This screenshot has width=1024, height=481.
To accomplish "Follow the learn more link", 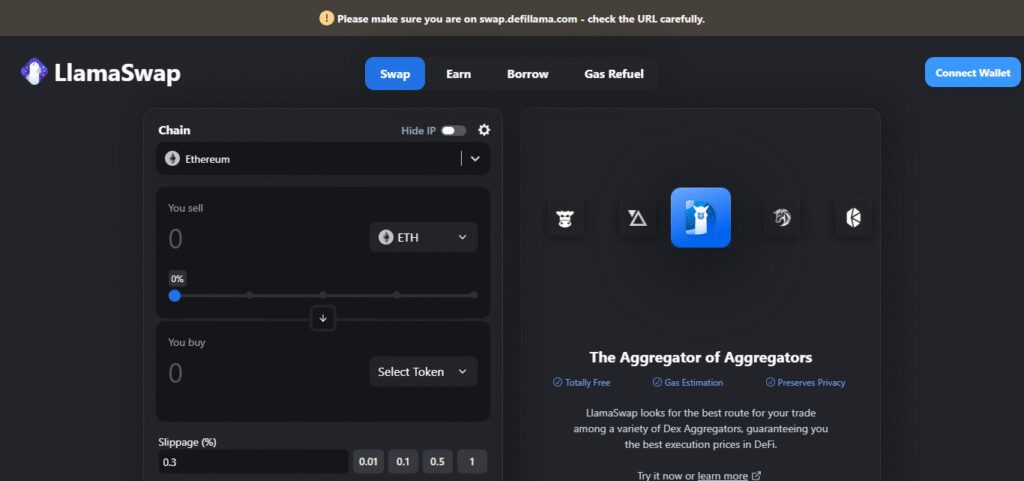I will click(x=722, y=476).
